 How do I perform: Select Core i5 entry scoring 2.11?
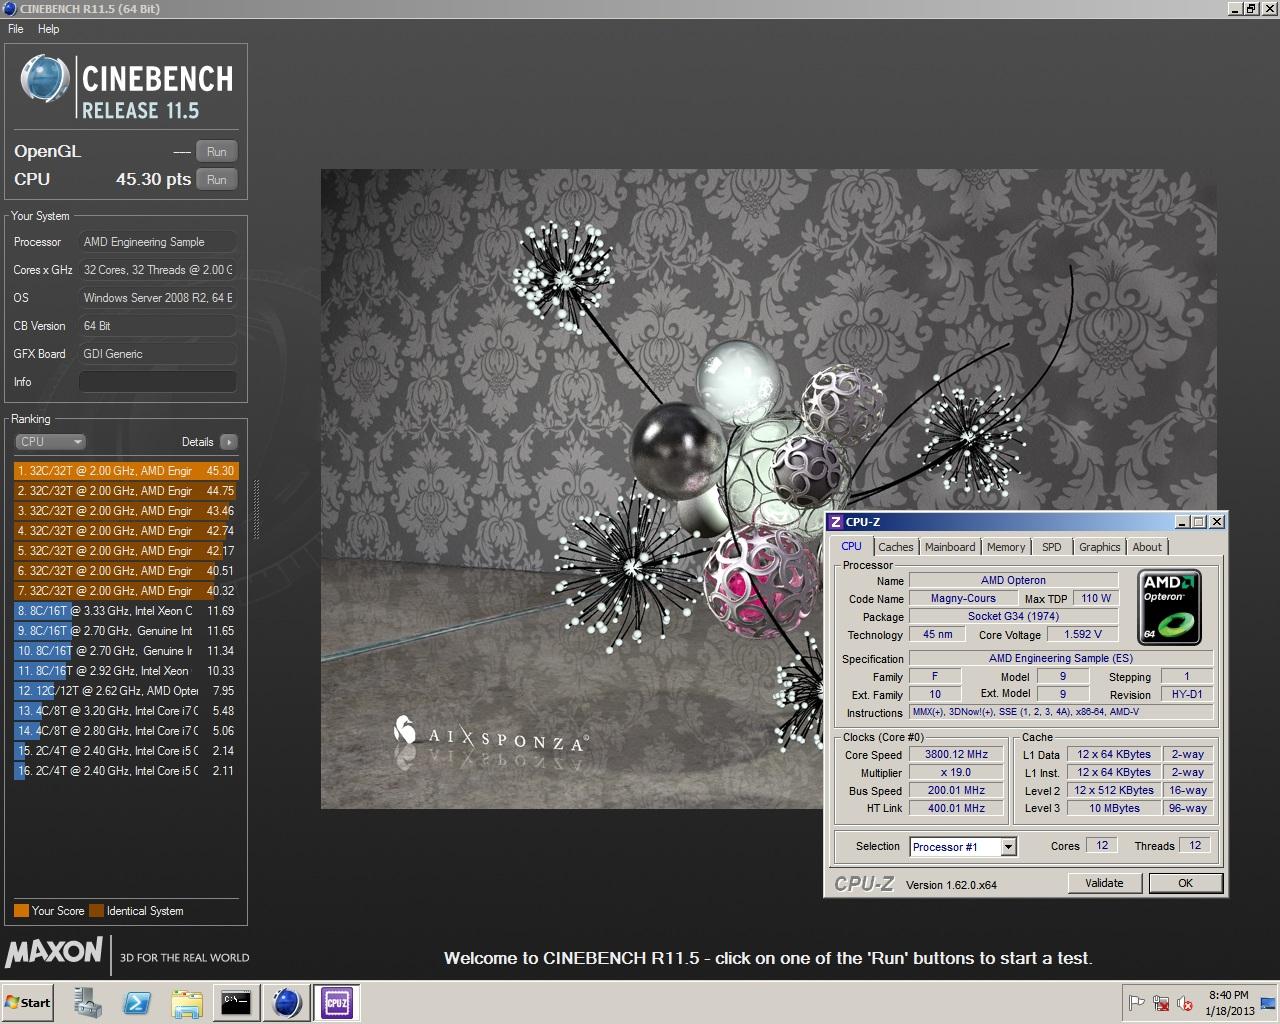pos(126,771)
